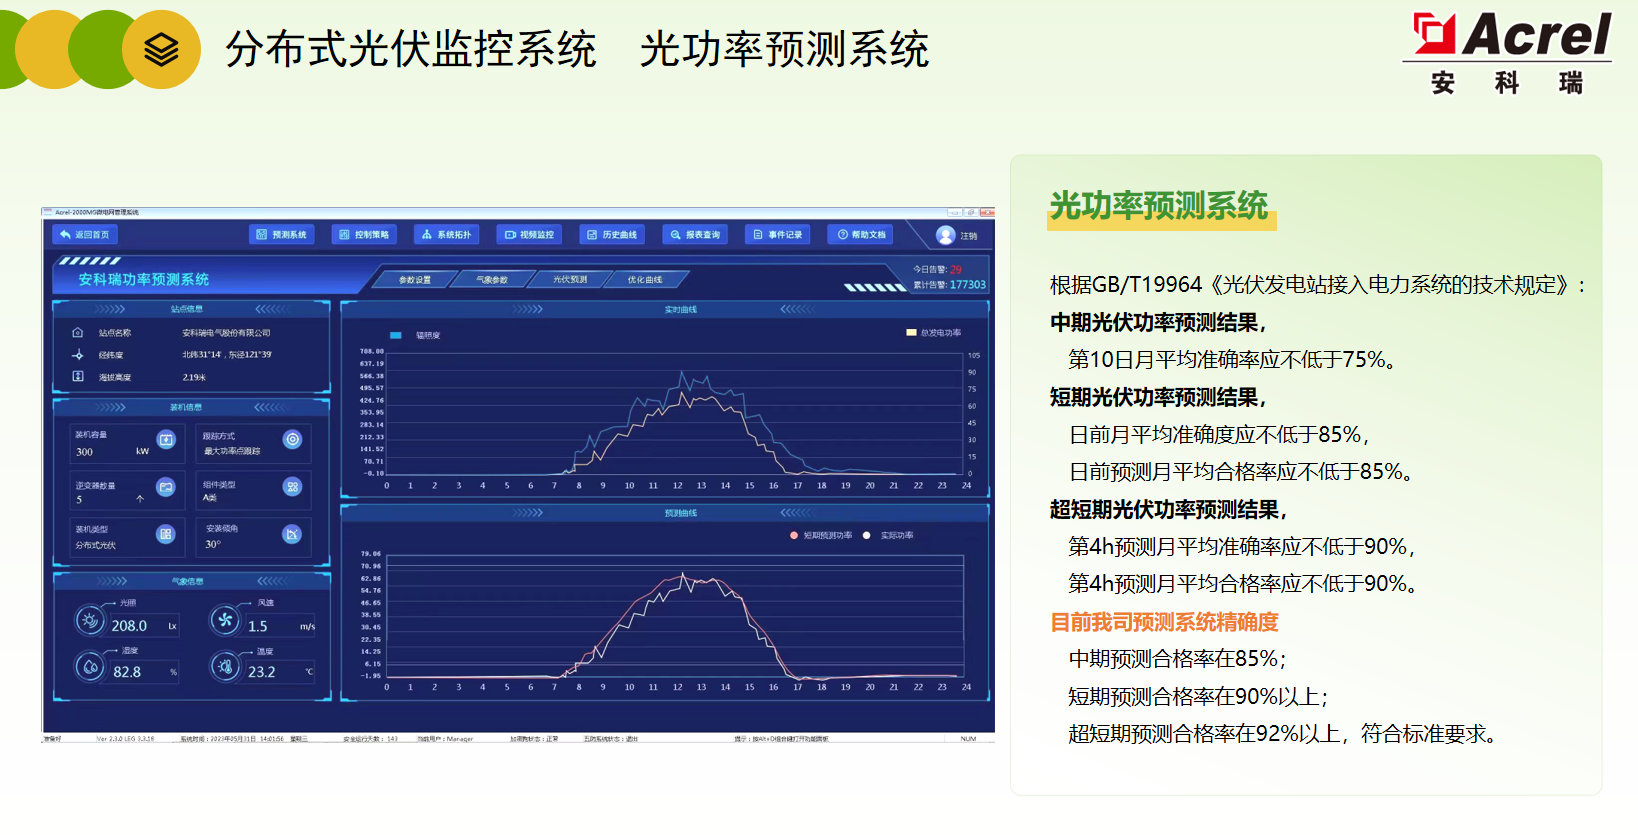Open the 帮助文档 navigation button
The image size is (1638, 835).
(861, 235)
